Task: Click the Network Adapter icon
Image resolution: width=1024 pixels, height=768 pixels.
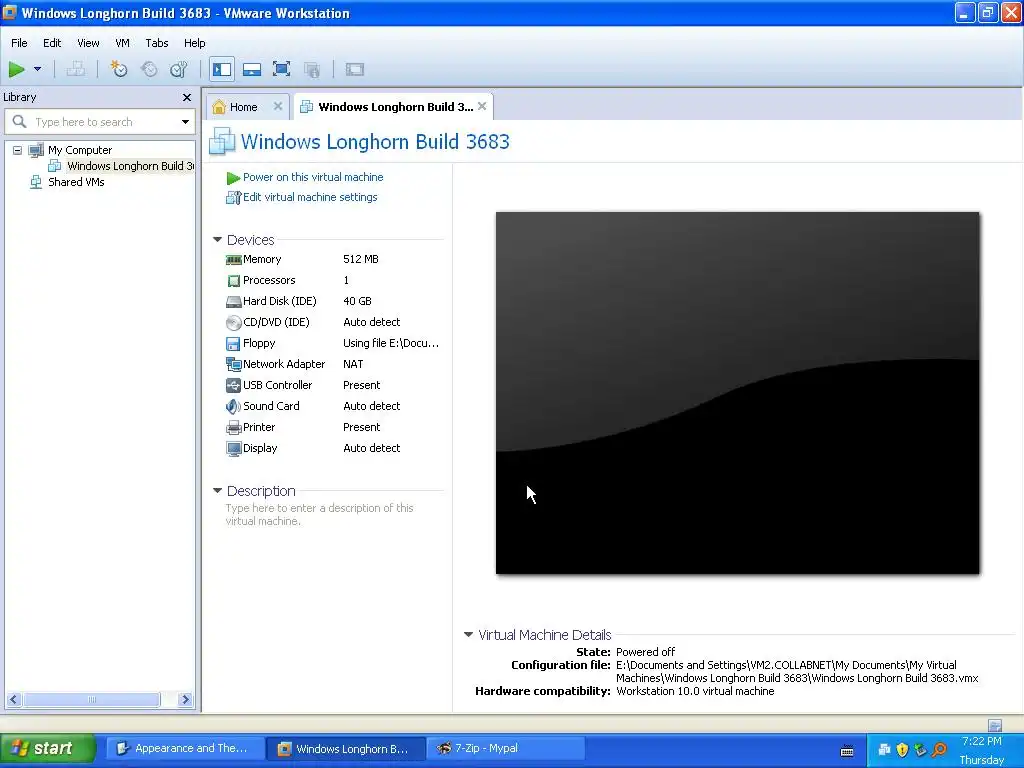Action: click(x=233, y=364)
